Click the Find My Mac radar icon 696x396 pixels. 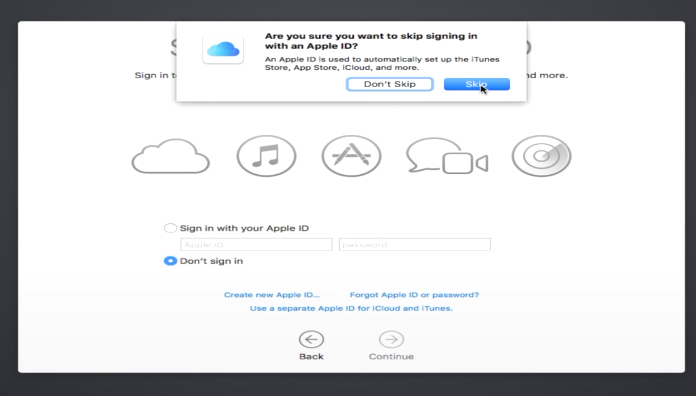pos(542,156)
